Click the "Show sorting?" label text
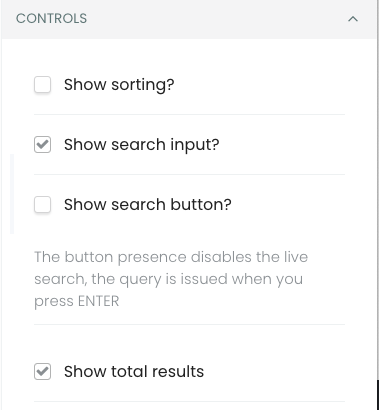The width and height of the screenshot is (379, 410). [119, 85]
